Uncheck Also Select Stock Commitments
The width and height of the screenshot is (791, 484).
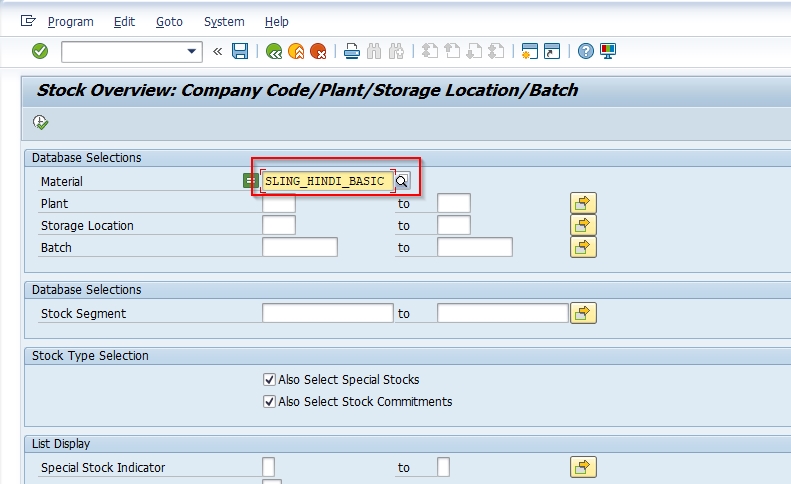[x=269, y=402]
